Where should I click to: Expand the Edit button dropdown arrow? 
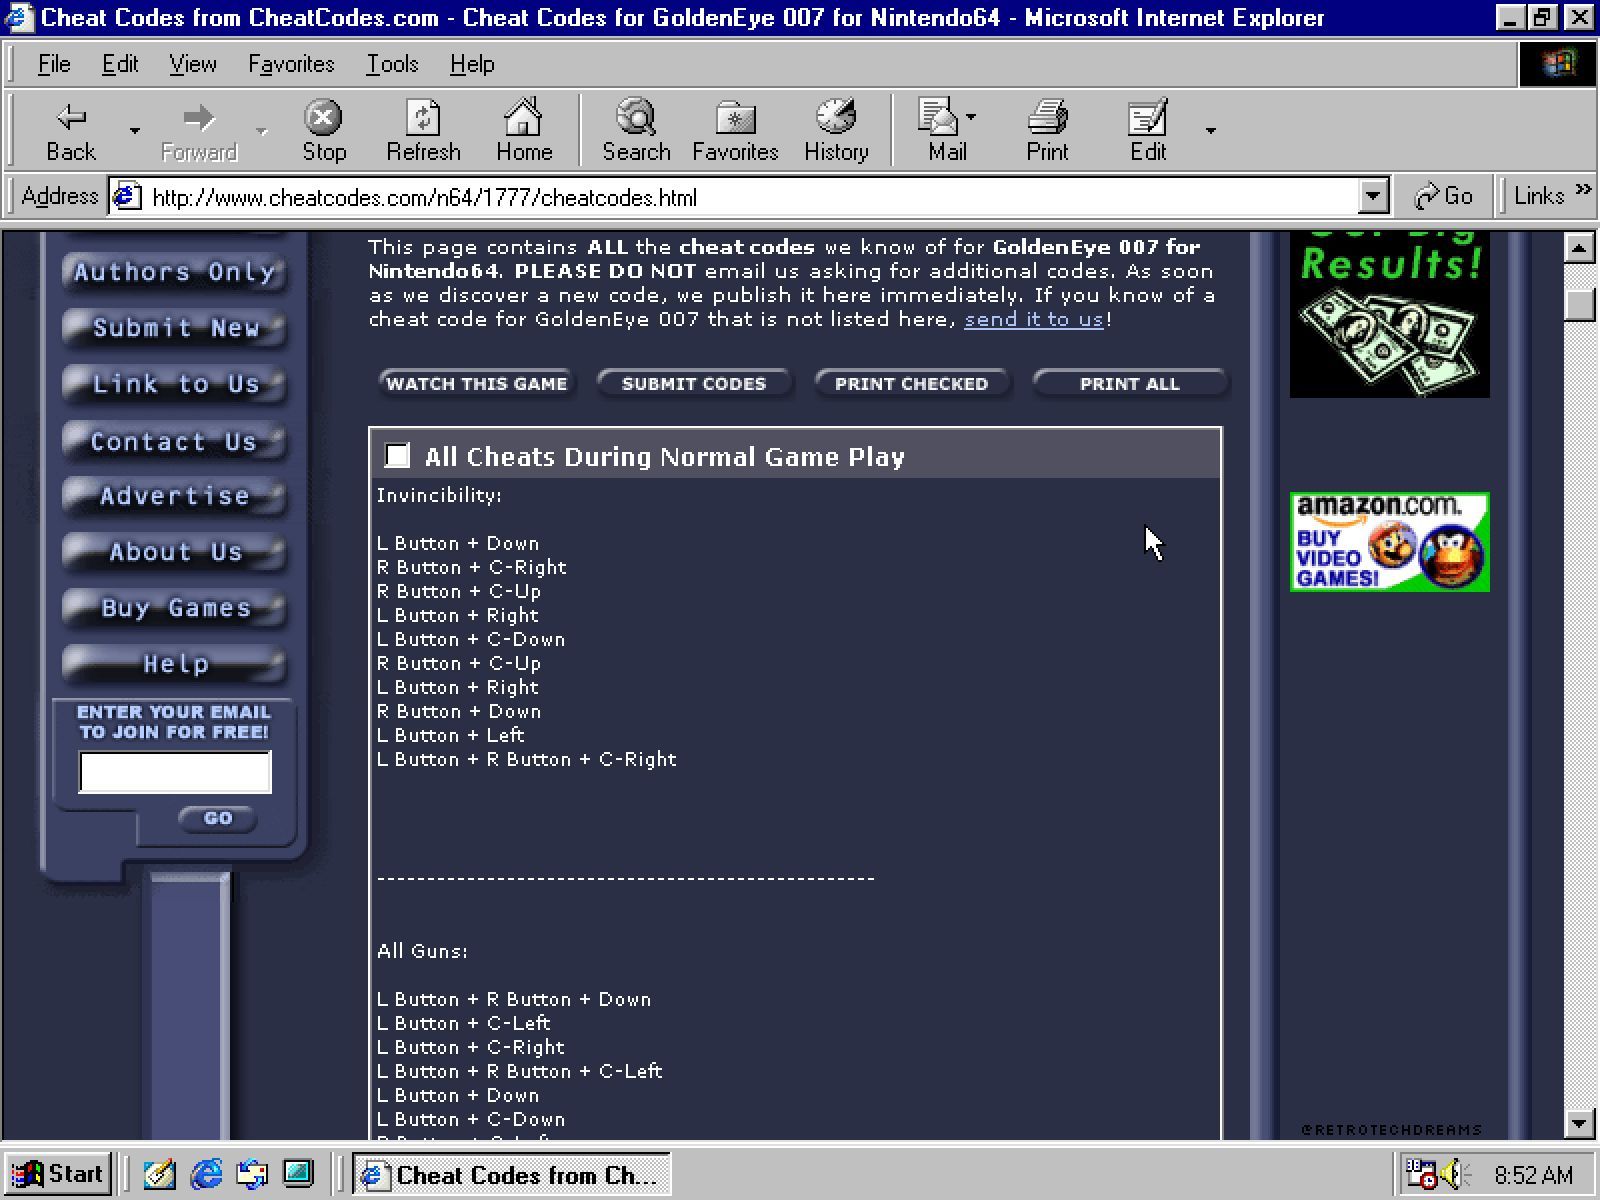click(1211, 131)
